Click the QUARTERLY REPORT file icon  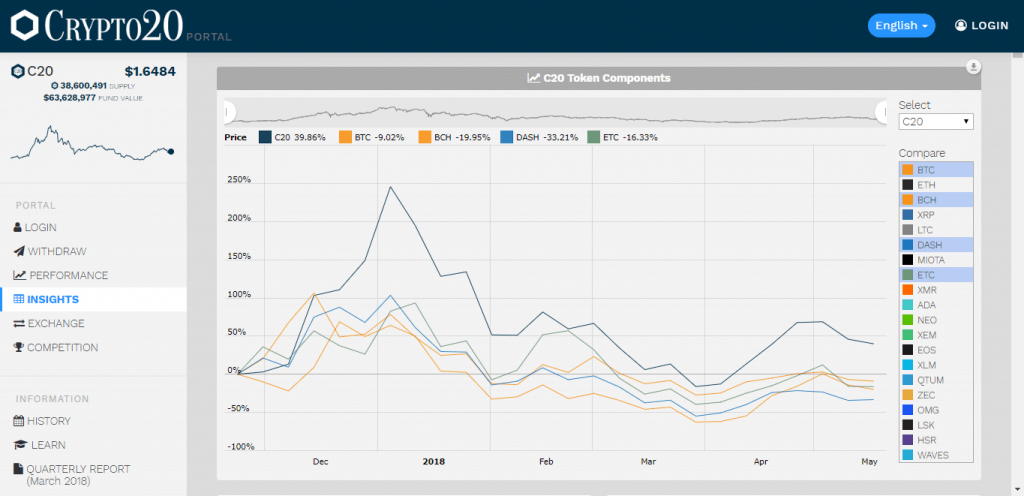coord(18,469)
